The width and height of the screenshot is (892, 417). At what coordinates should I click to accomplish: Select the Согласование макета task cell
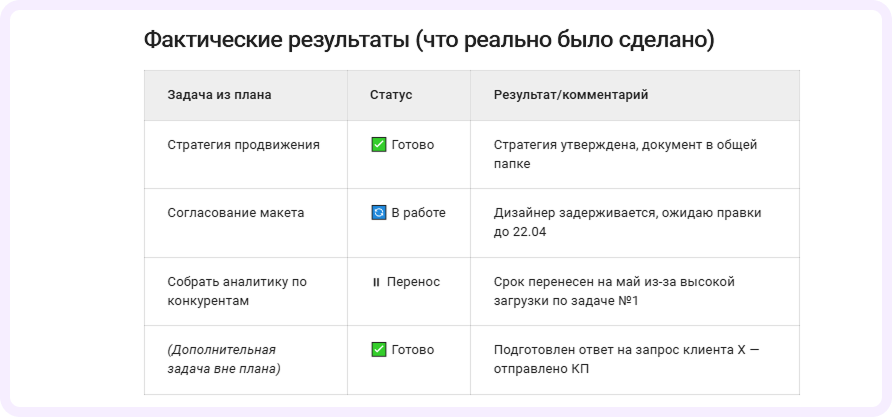(236, 213)
